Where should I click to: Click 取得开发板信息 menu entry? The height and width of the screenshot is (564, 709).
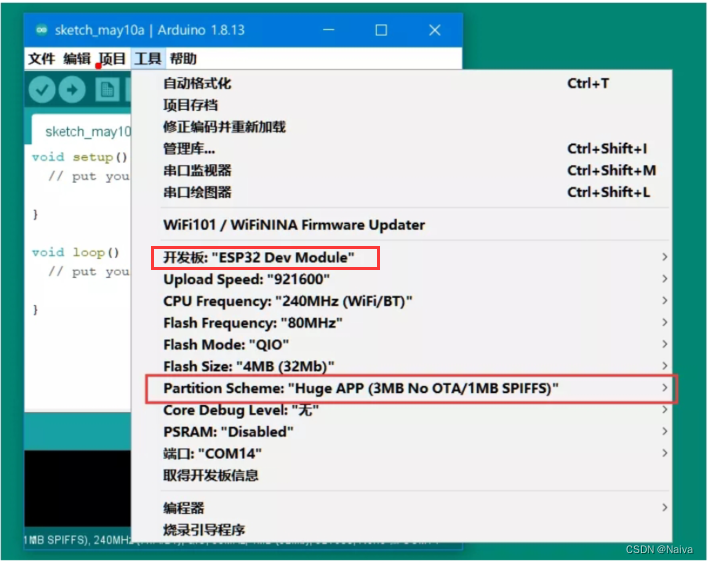[x=402, y=475]
